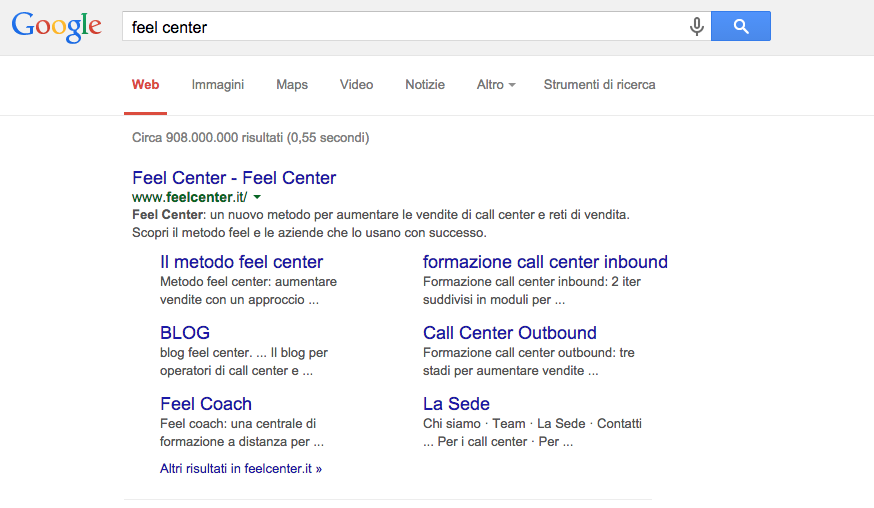Click the Google logo
This screenshot has width=874, height=508.
[56, 27]
